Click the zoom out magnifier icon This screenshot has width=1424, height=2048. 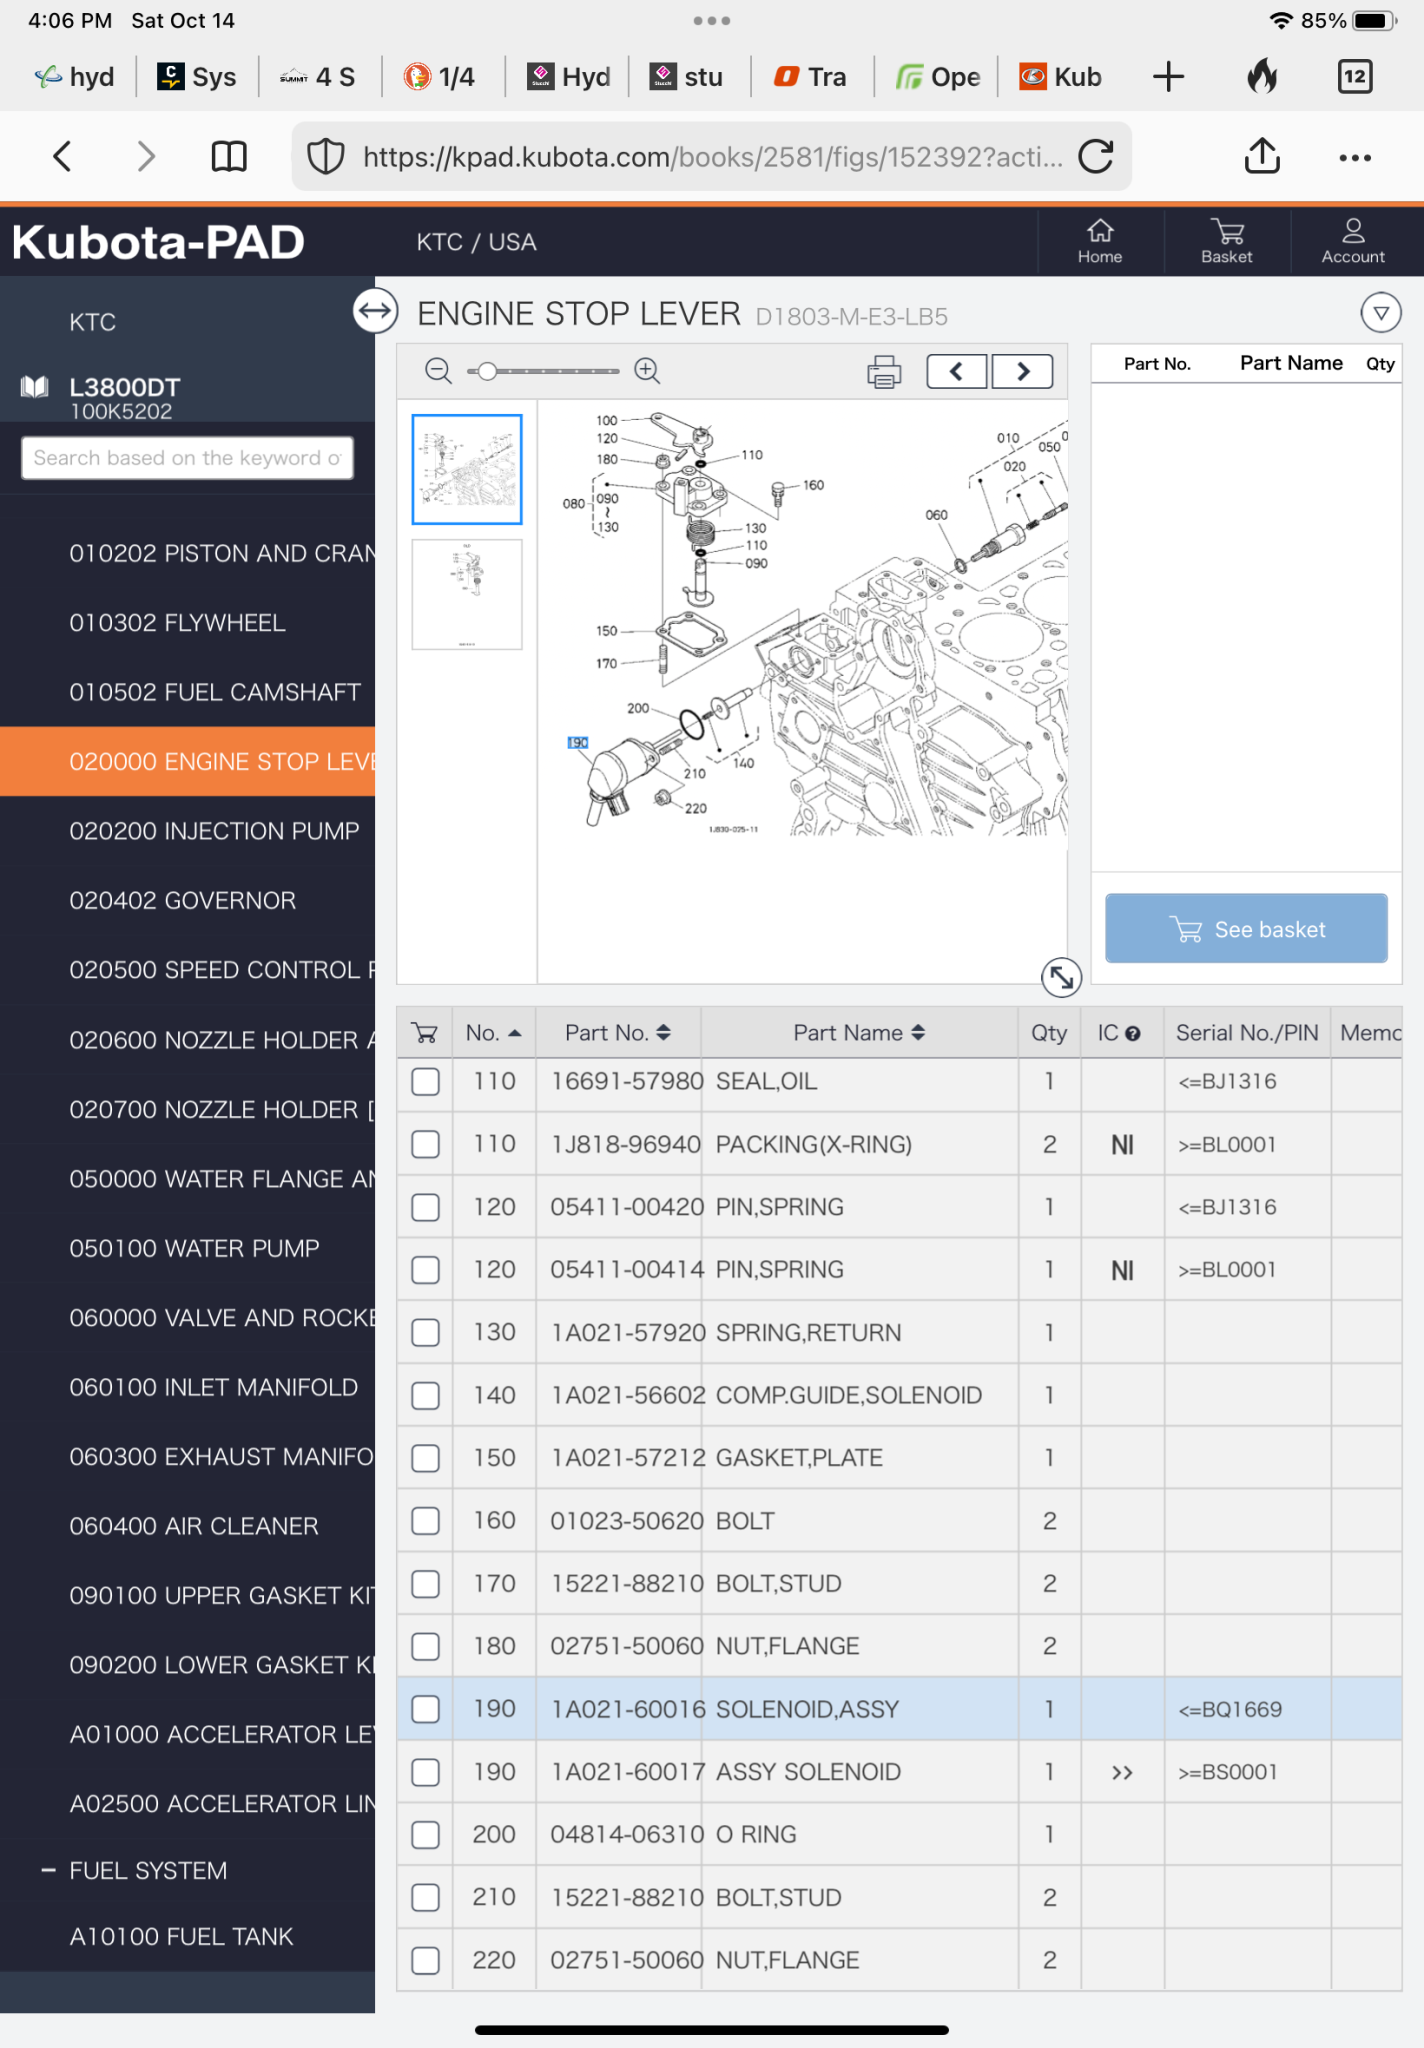[437, 371]
